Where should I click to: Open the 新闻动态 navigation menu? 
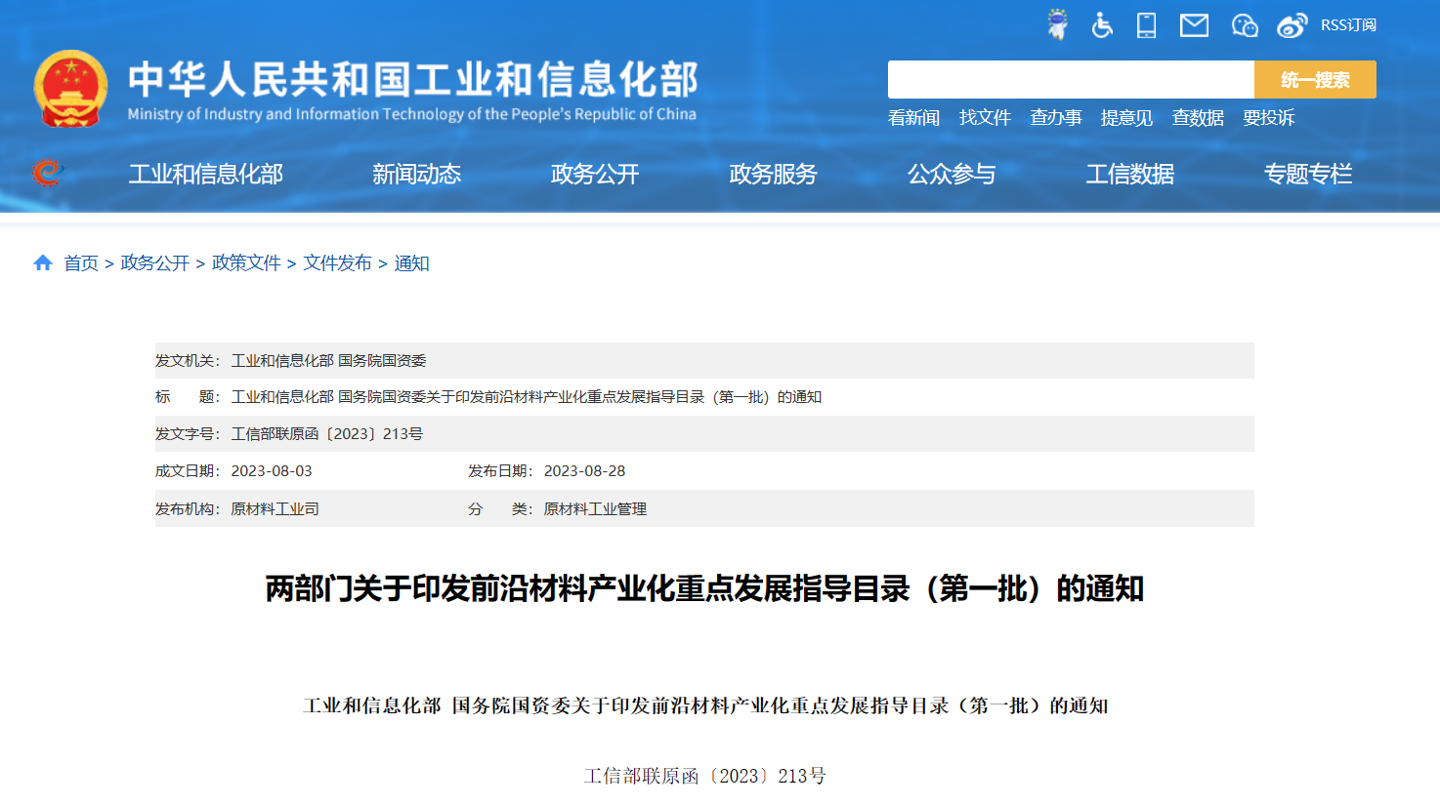[x=416, y=174]
